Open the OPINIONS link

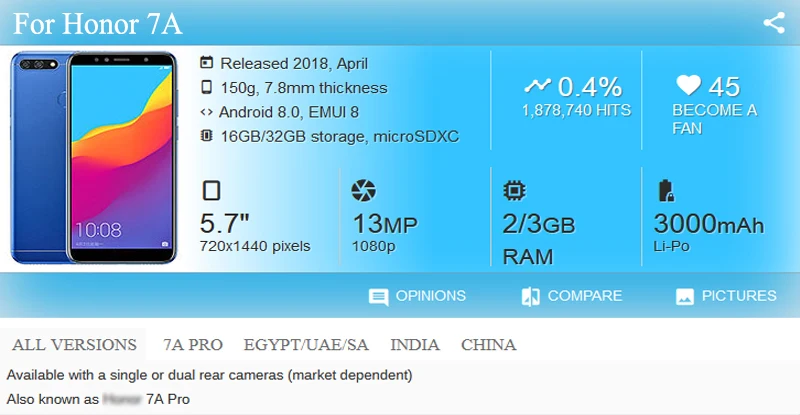(x=431, y=296)
